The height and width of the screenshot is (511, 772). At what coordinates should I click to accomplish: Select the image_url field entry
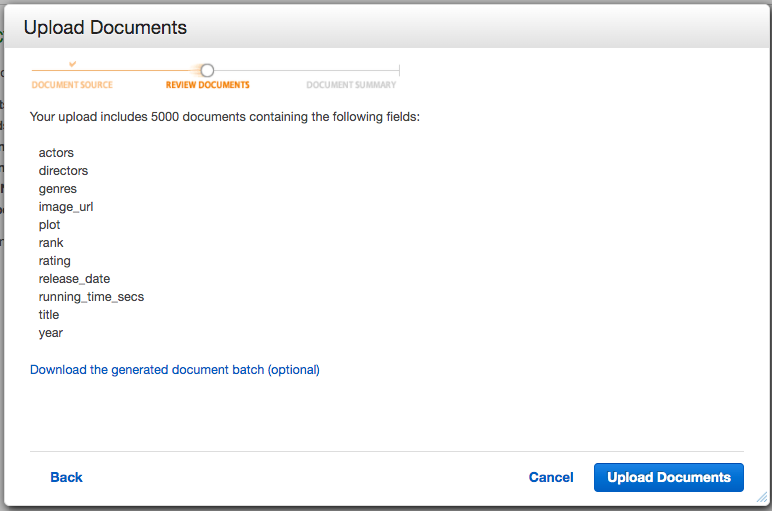point(66,206)
